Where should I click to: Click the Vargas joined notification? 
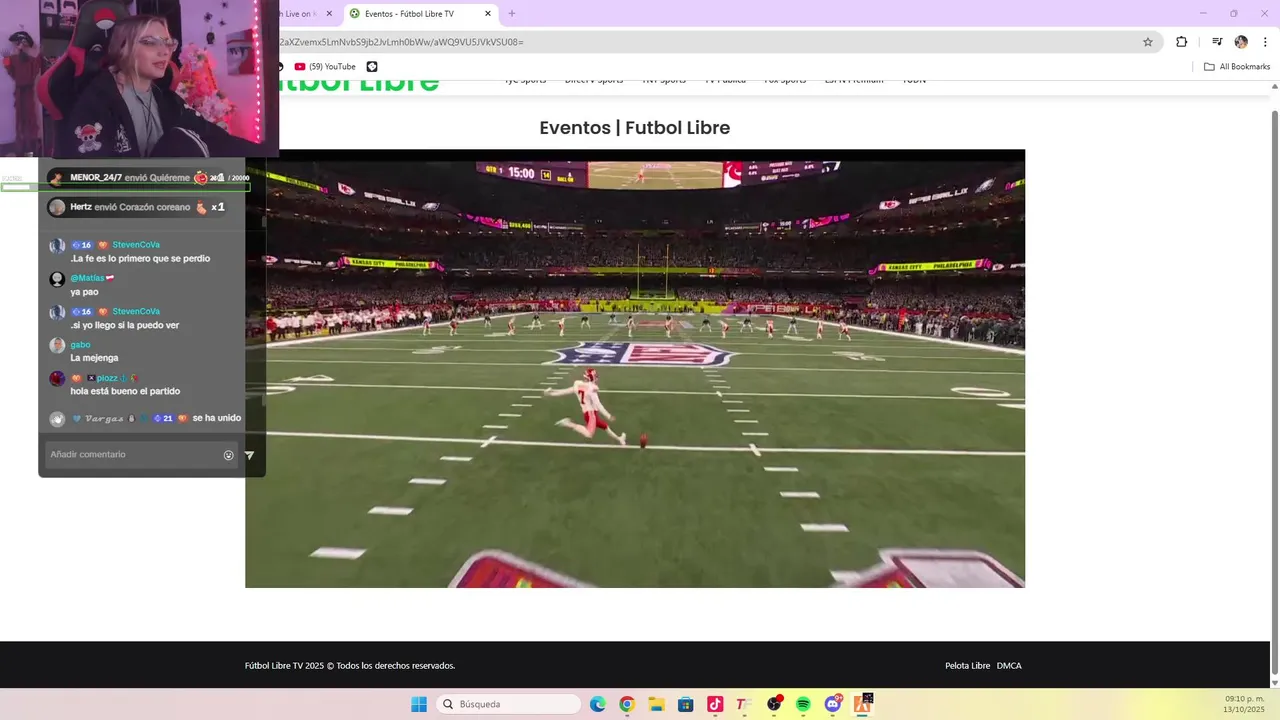click(x=145, y=418)
